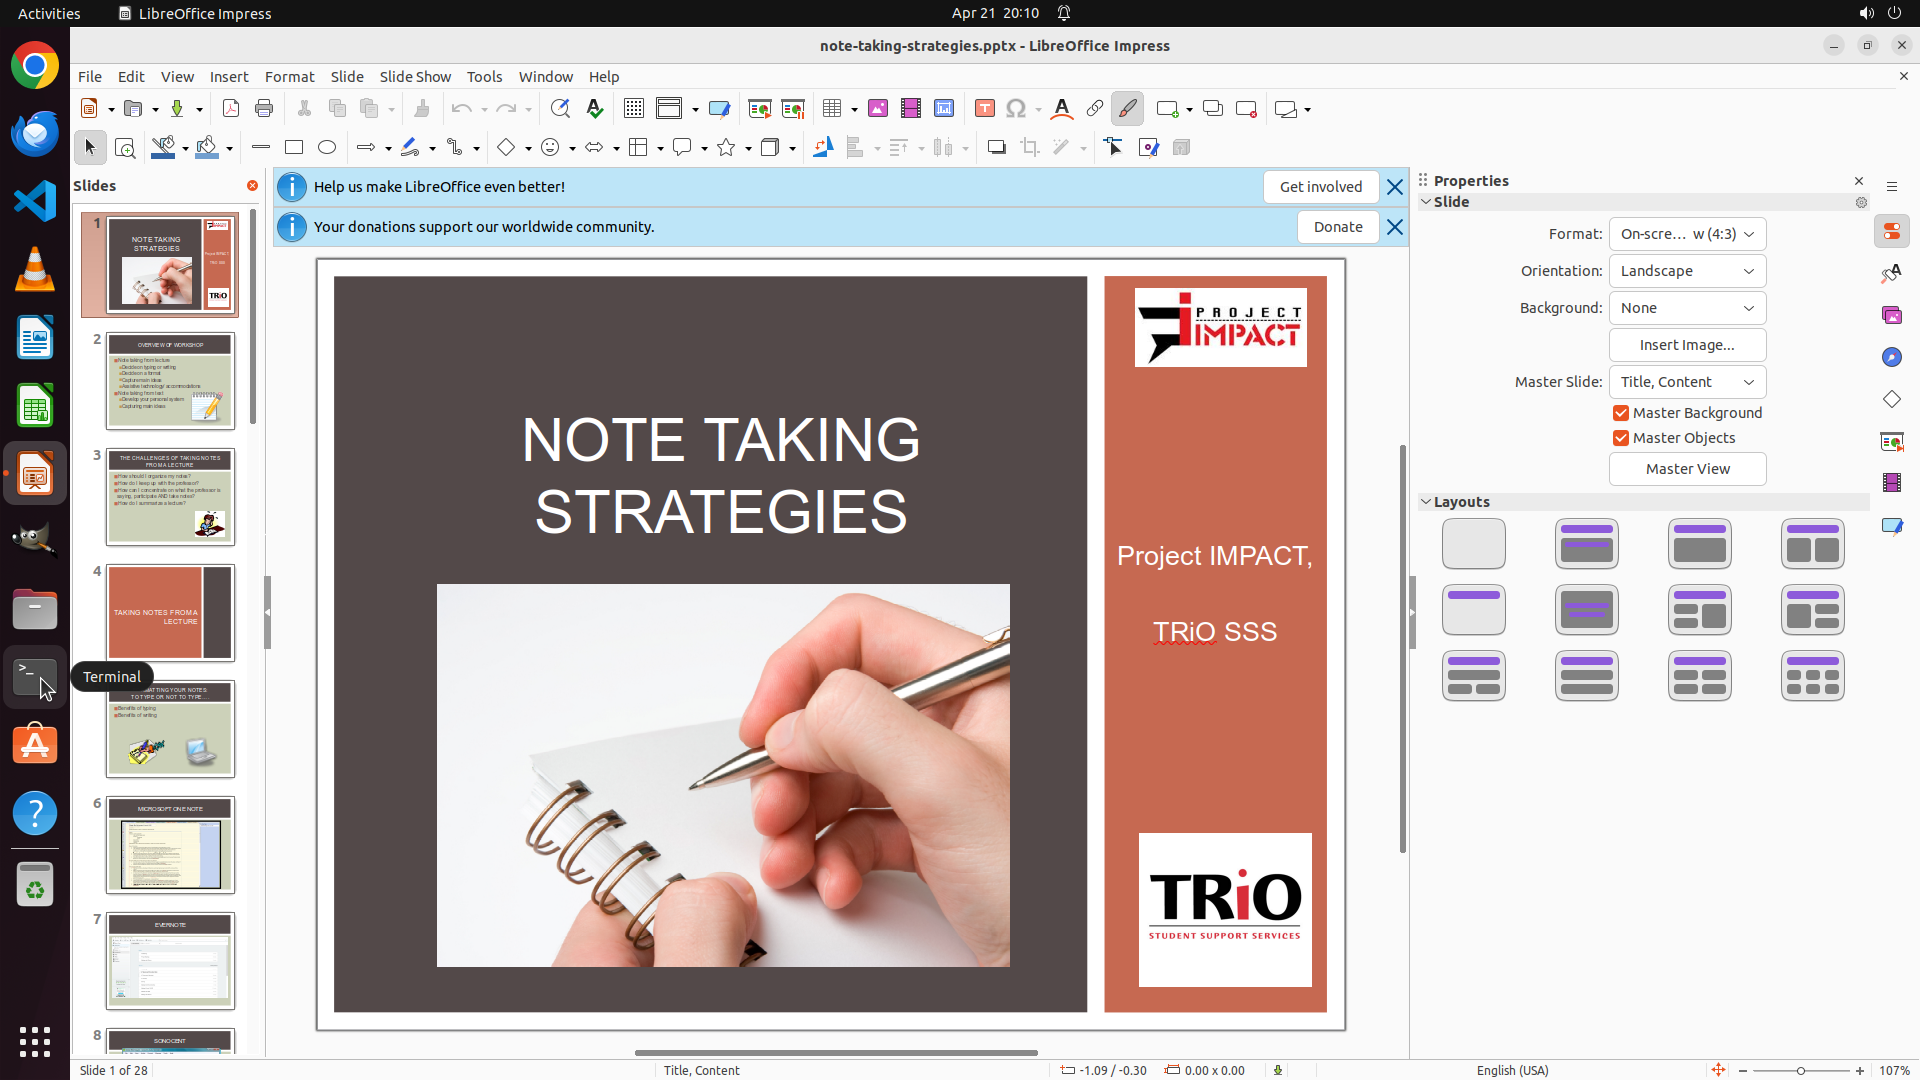Open the sidebar Gallery deck icon
The width and height of the screenshot is (1920, 1080).
coord(1891,315)
